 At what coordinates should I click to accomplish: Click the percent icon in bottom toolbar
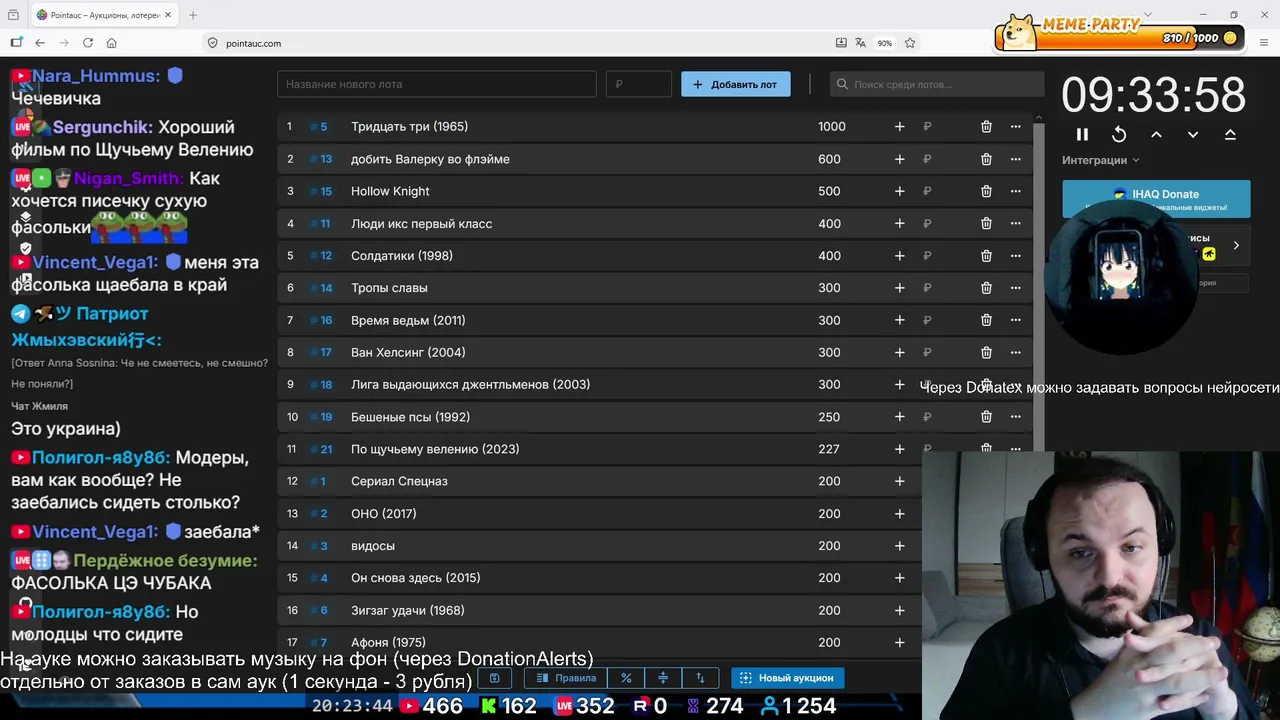pos(626,678)
